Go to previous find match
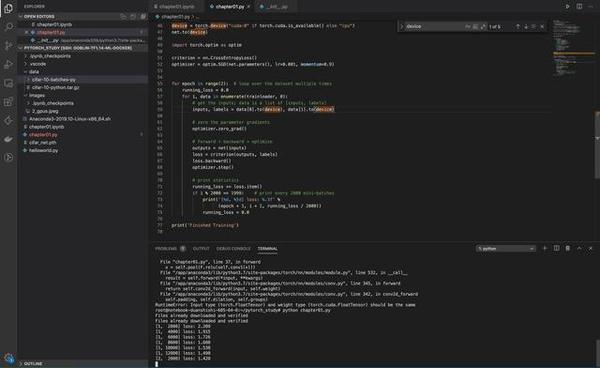The image size is (600, 368). (x=518, y=26)
